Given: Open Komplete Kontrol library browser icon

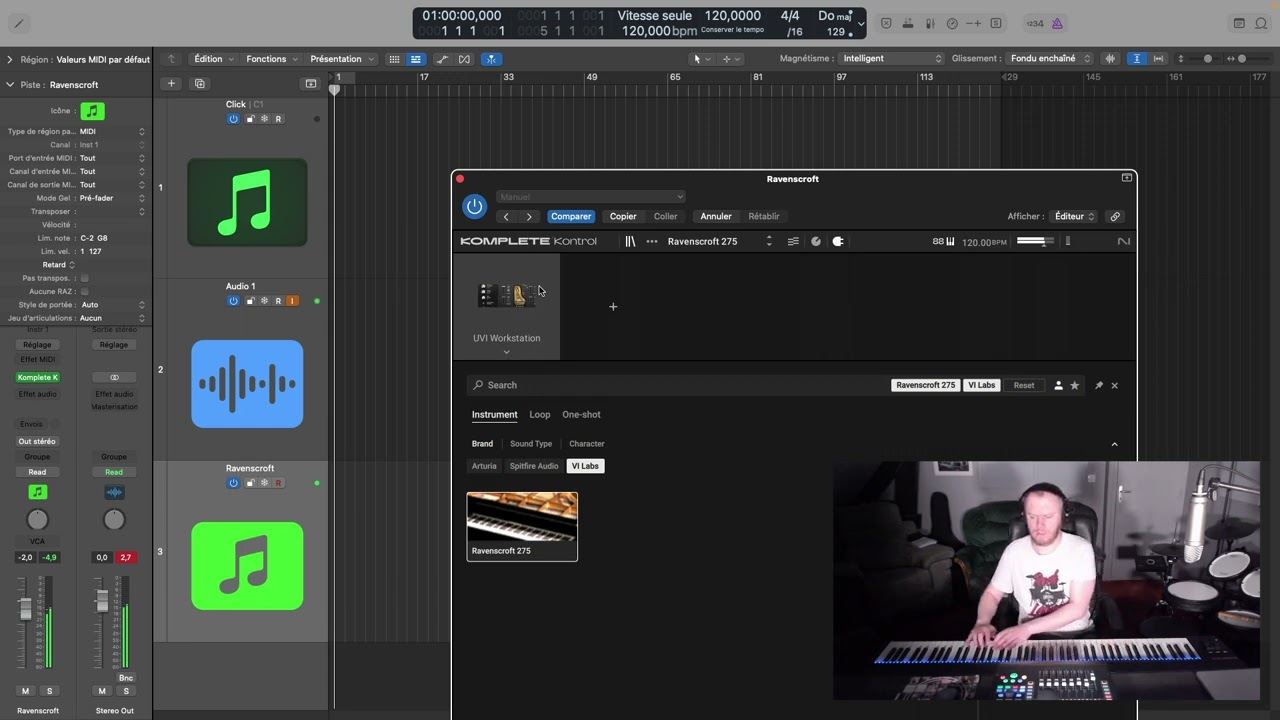Looking at the screenshot, I should click(x=630, y=241).
